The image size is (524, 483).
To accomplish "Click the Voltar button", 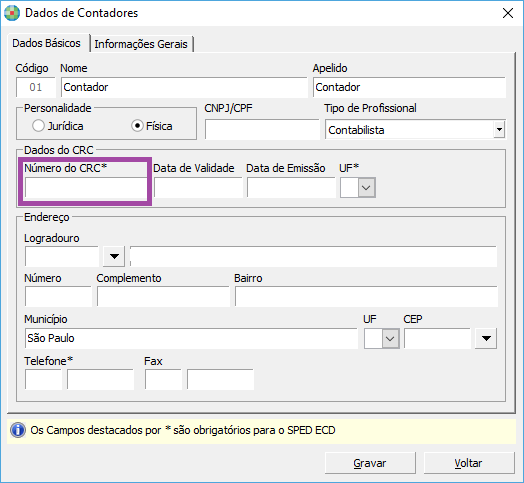I will [x=469, y=463].
